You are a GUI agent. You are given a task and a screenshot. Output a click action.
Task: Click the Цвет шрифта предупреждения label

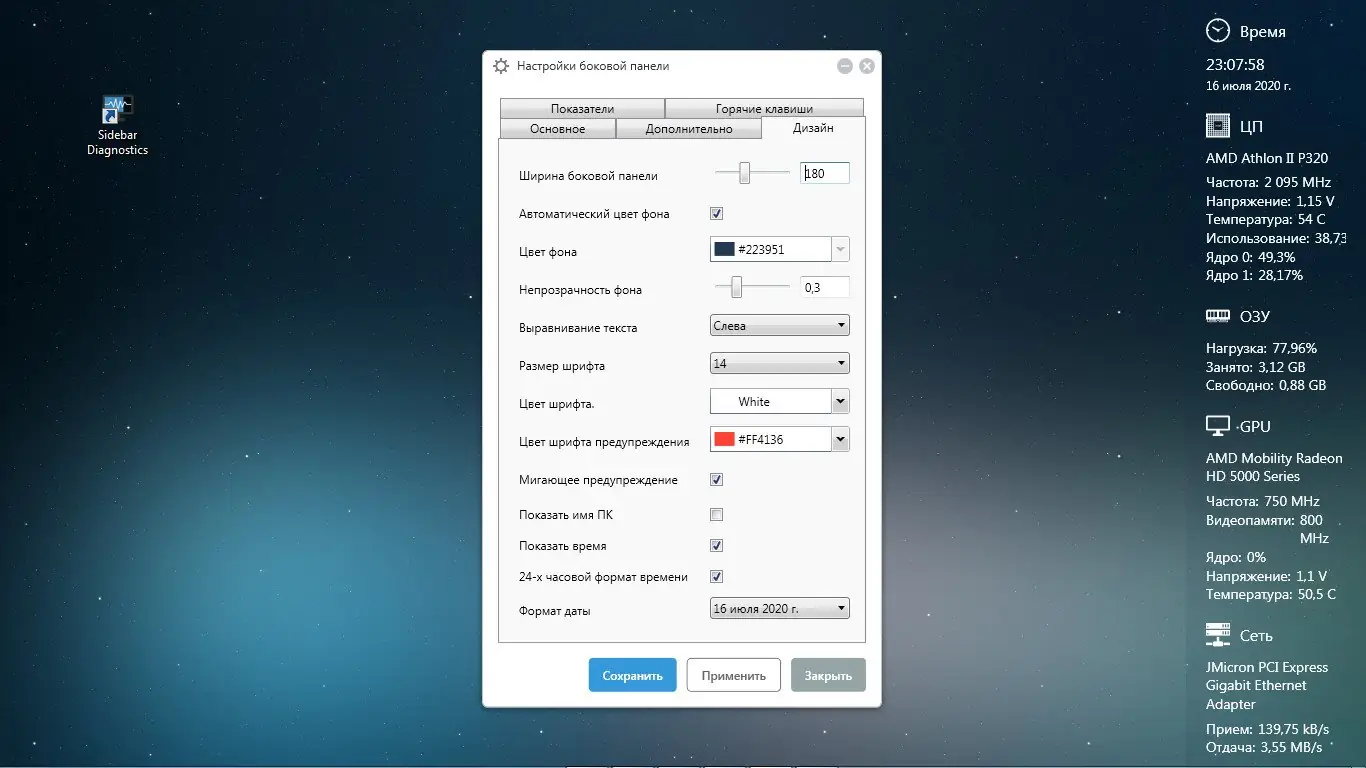pos(604,442)
